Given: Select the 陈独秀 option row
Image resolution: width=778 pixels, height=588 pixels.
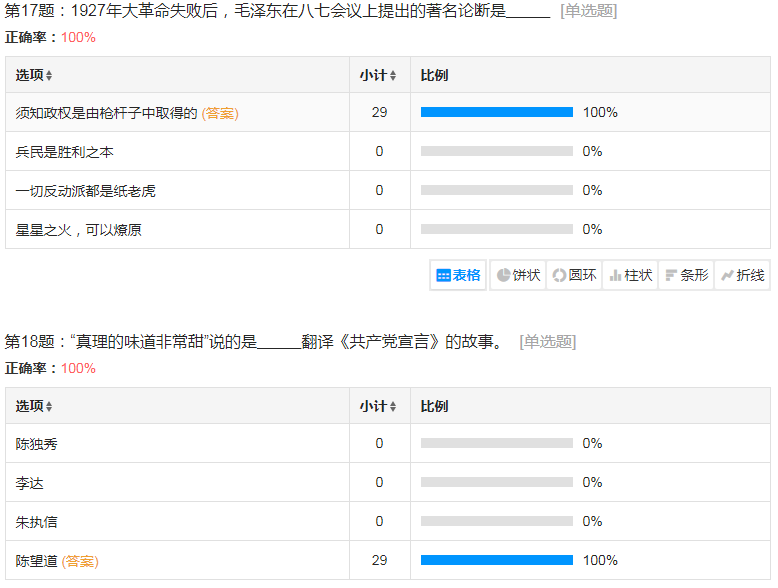Looking at the screenshot, I should coord(37,443).
